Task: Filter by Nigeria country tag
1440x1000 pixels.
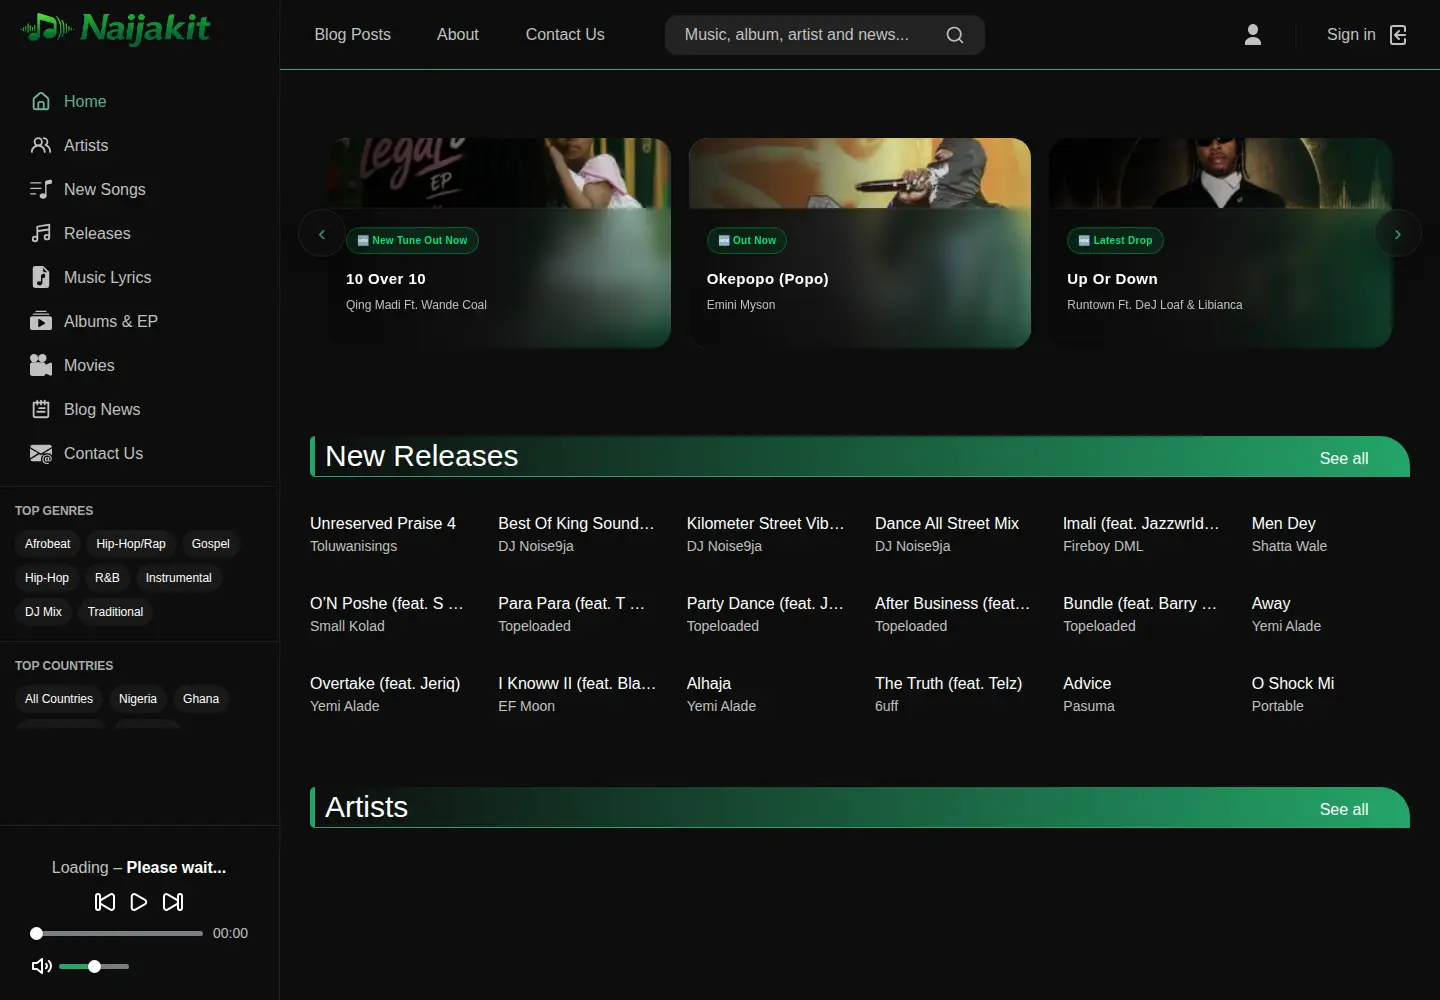Action: click(138, 699)
